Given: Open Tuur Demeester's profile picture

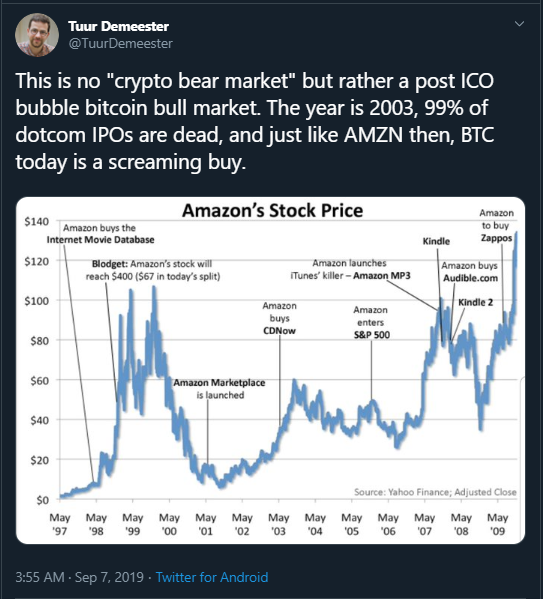Looking at the screenshot, I should [x=37, y=35].
